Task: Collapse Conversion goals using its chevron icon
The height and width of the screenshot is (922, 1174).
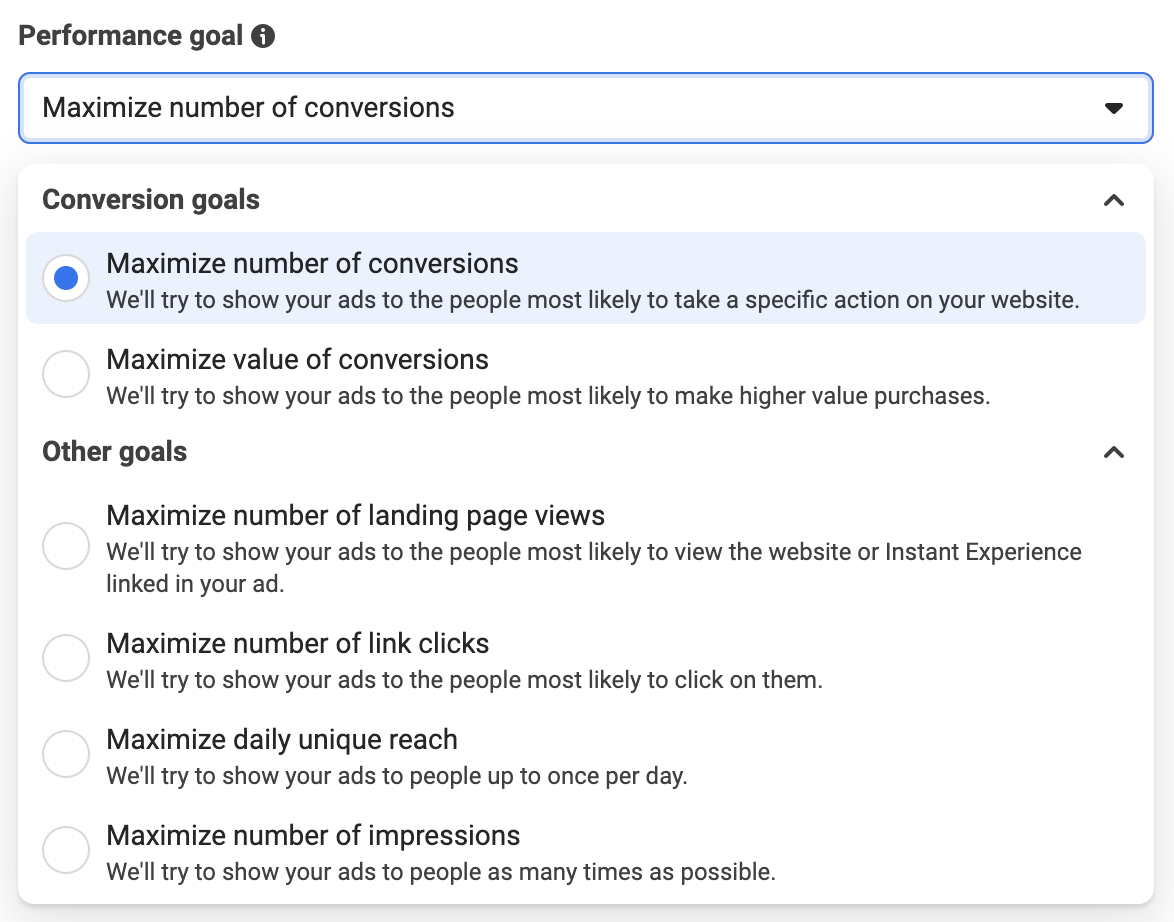Action: (x=1114, y=200)
